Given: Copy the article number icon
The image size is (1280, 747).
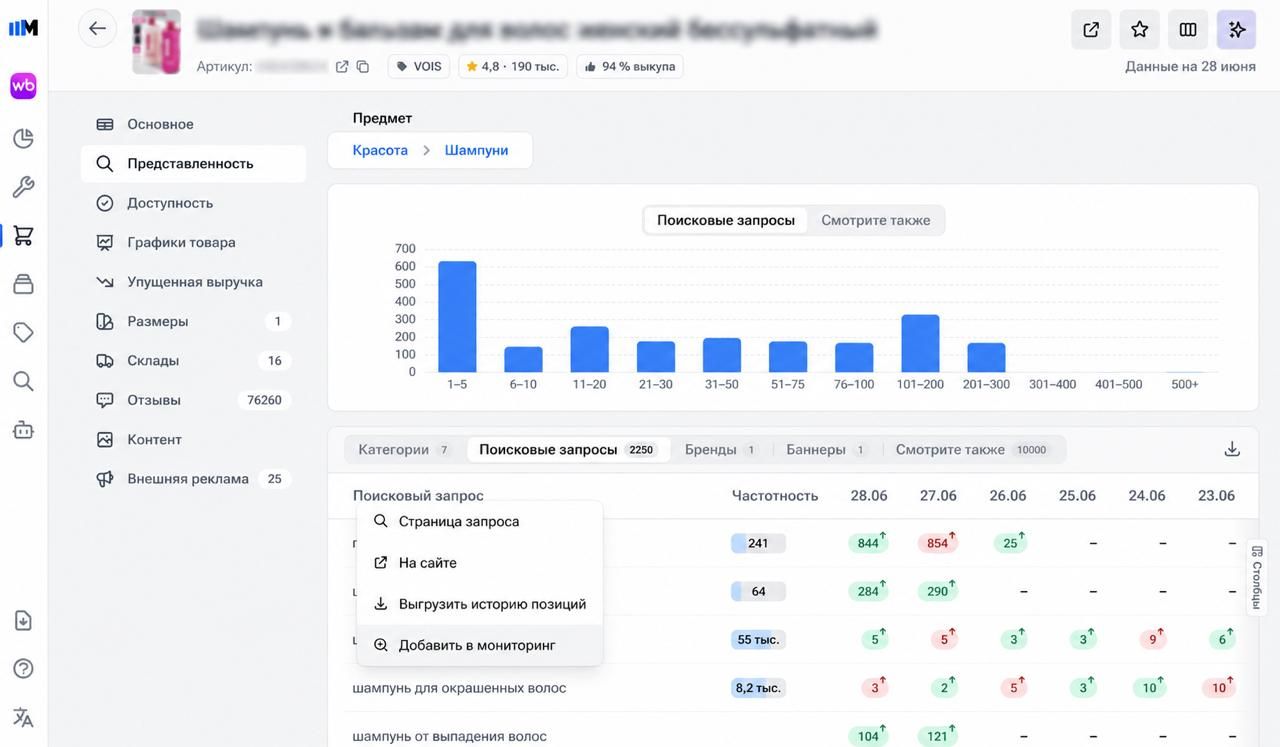Looking at the screenshot, I should [x=363, y=67].
